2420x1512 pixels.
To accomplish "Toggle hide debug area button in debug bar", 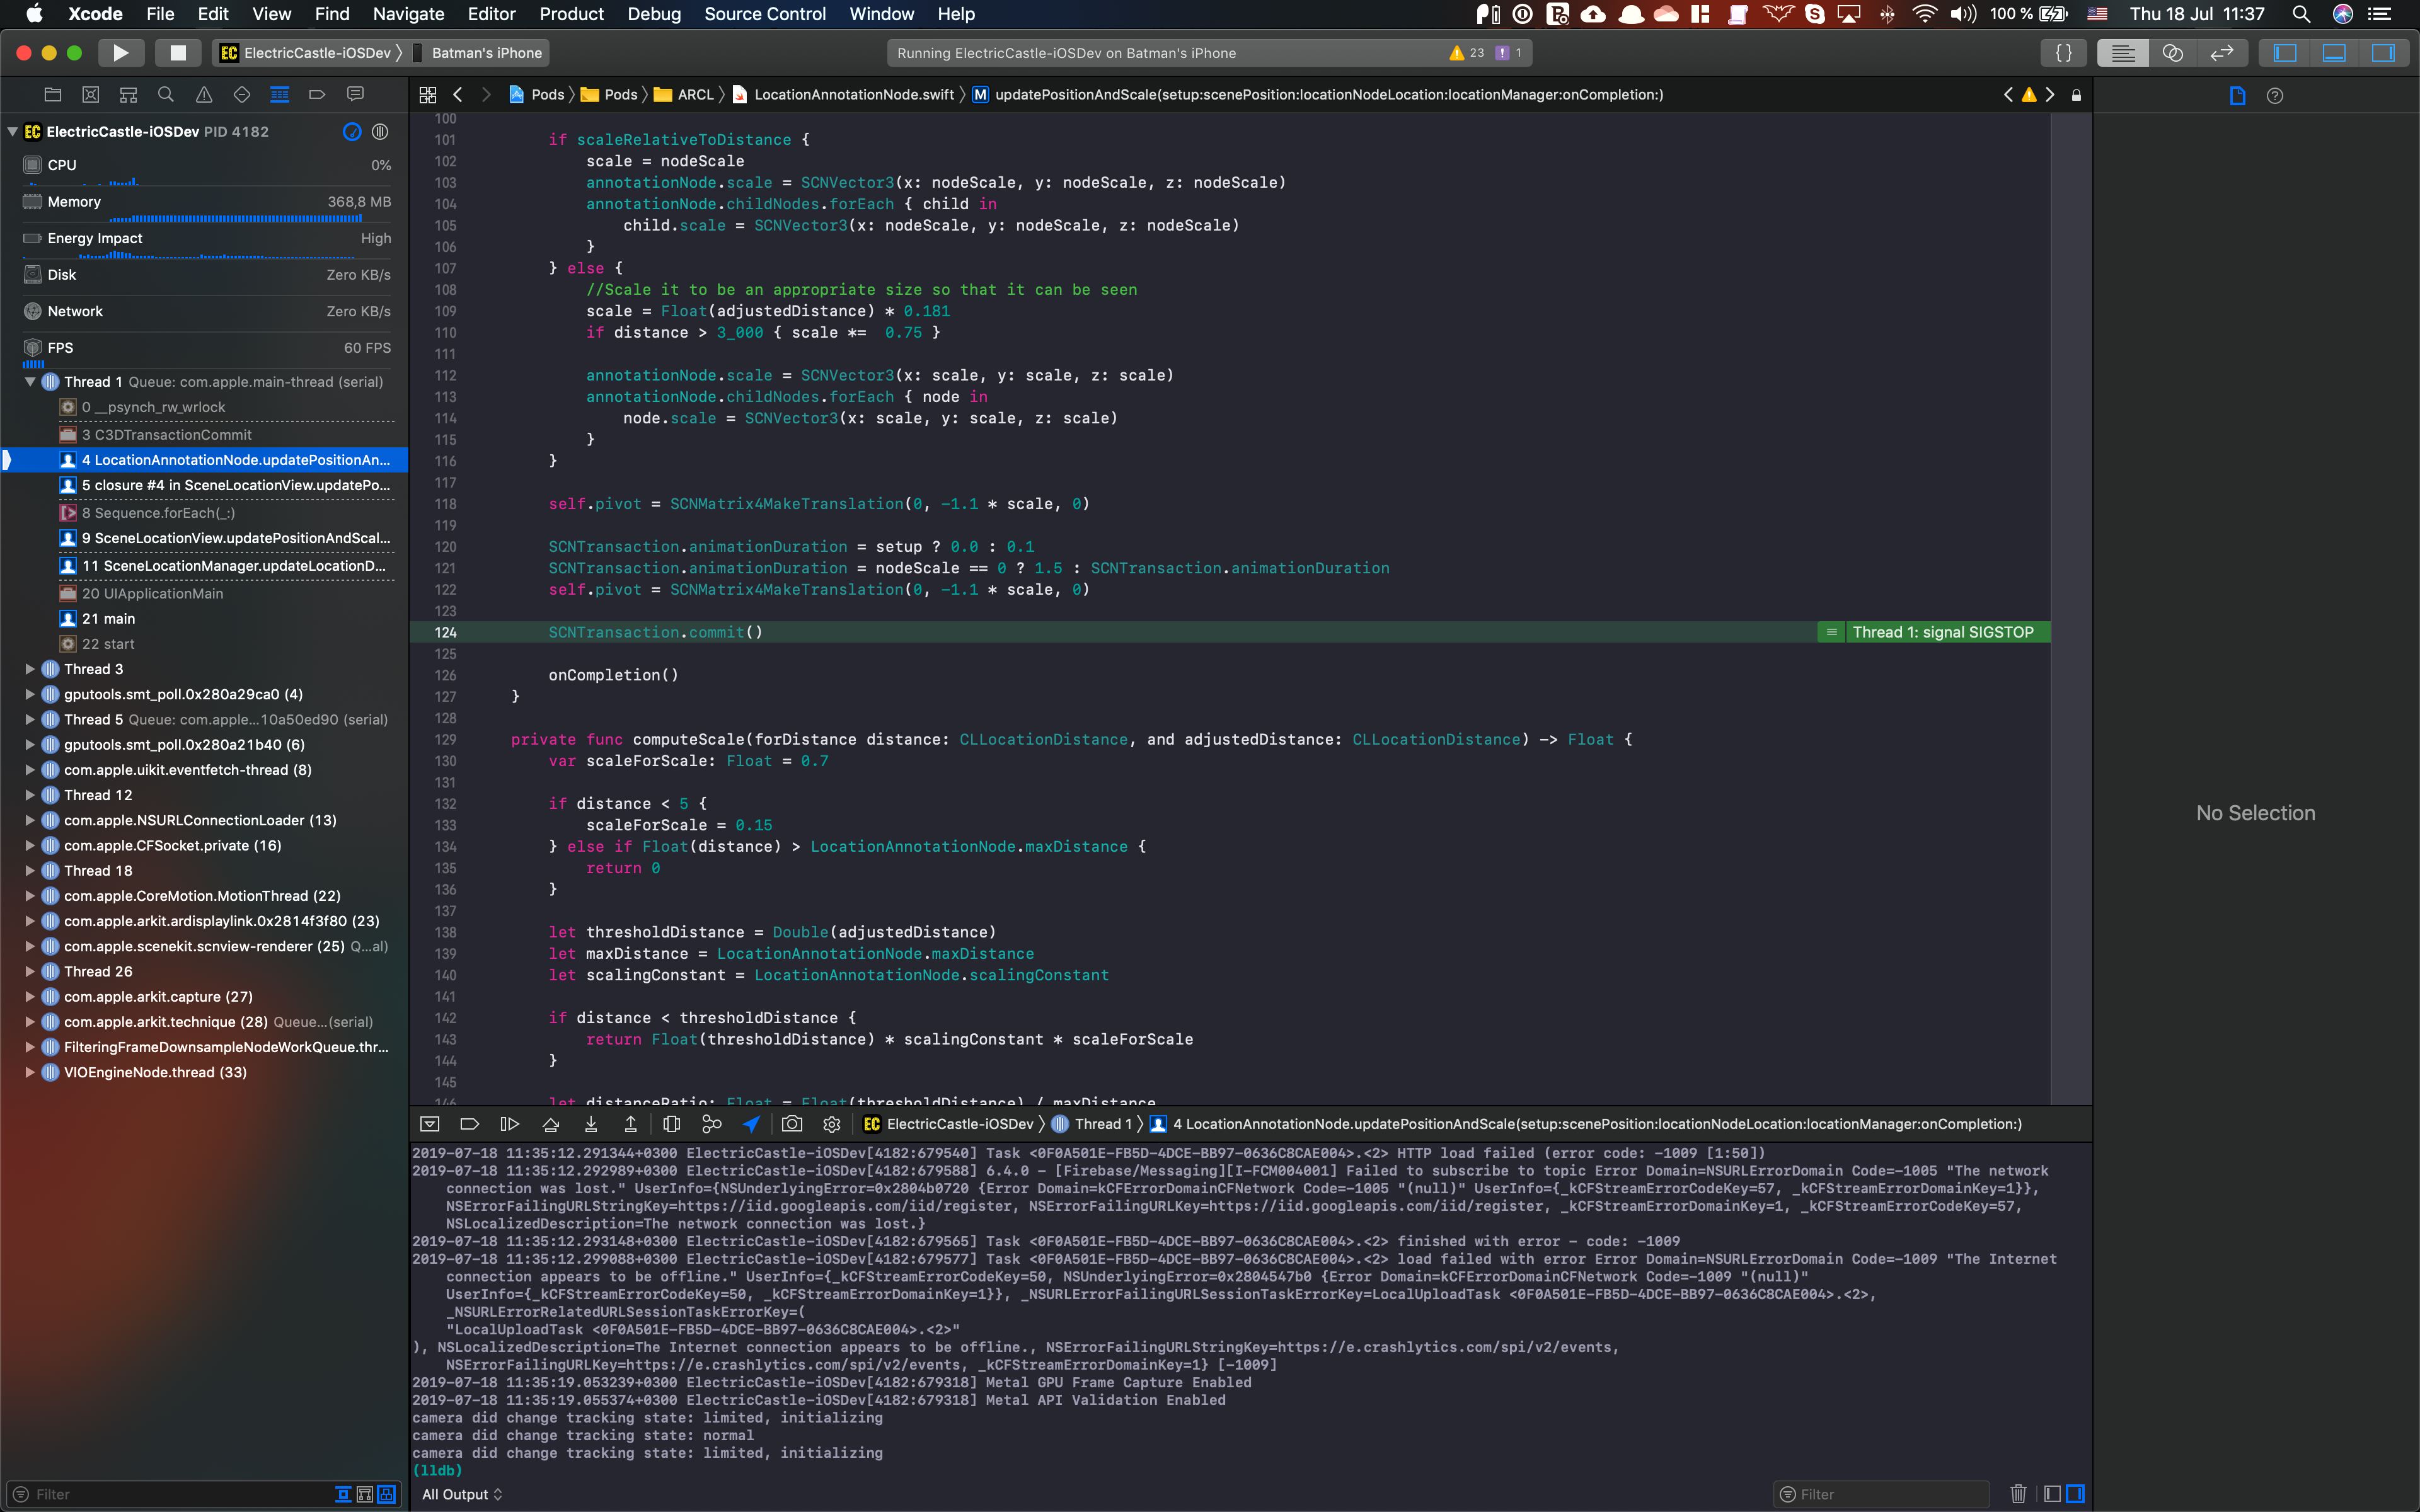I will [430, 1124].
